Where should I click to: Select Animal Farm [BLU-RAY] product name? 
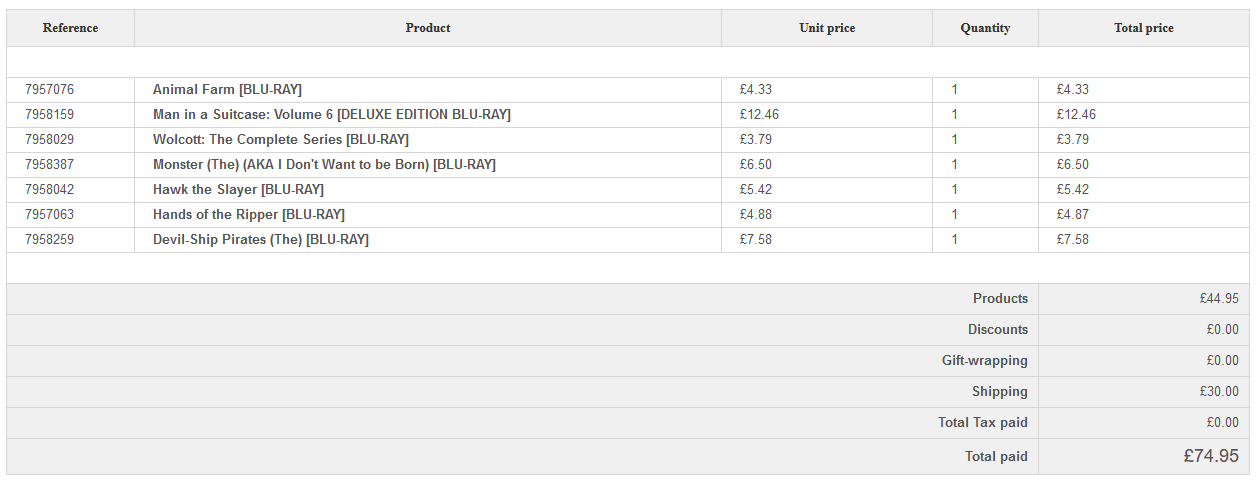227,90
